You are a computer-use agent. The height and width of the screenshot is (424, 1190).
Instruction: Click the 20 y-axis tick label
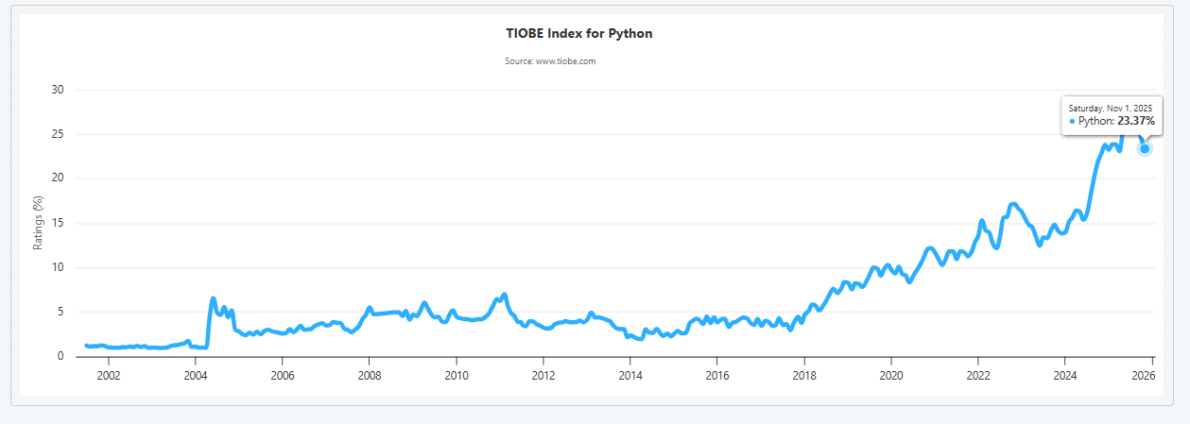(x=58, y=179)
